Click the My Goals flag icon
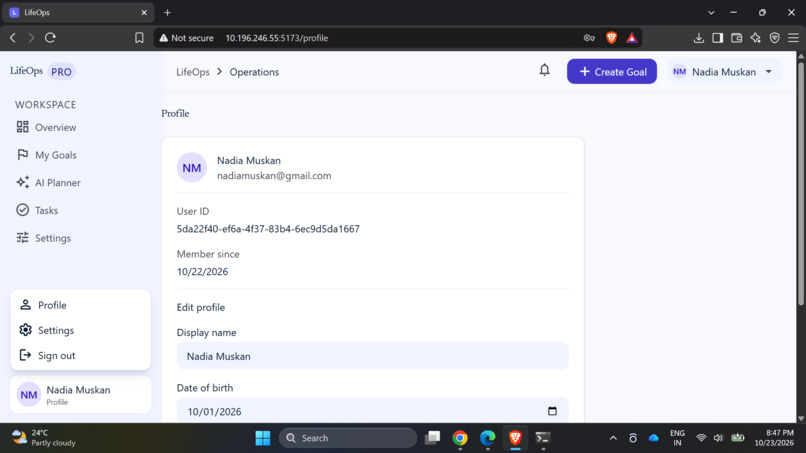Image resolution: width=806 pixels, height=453 pixels. [22, 155]
